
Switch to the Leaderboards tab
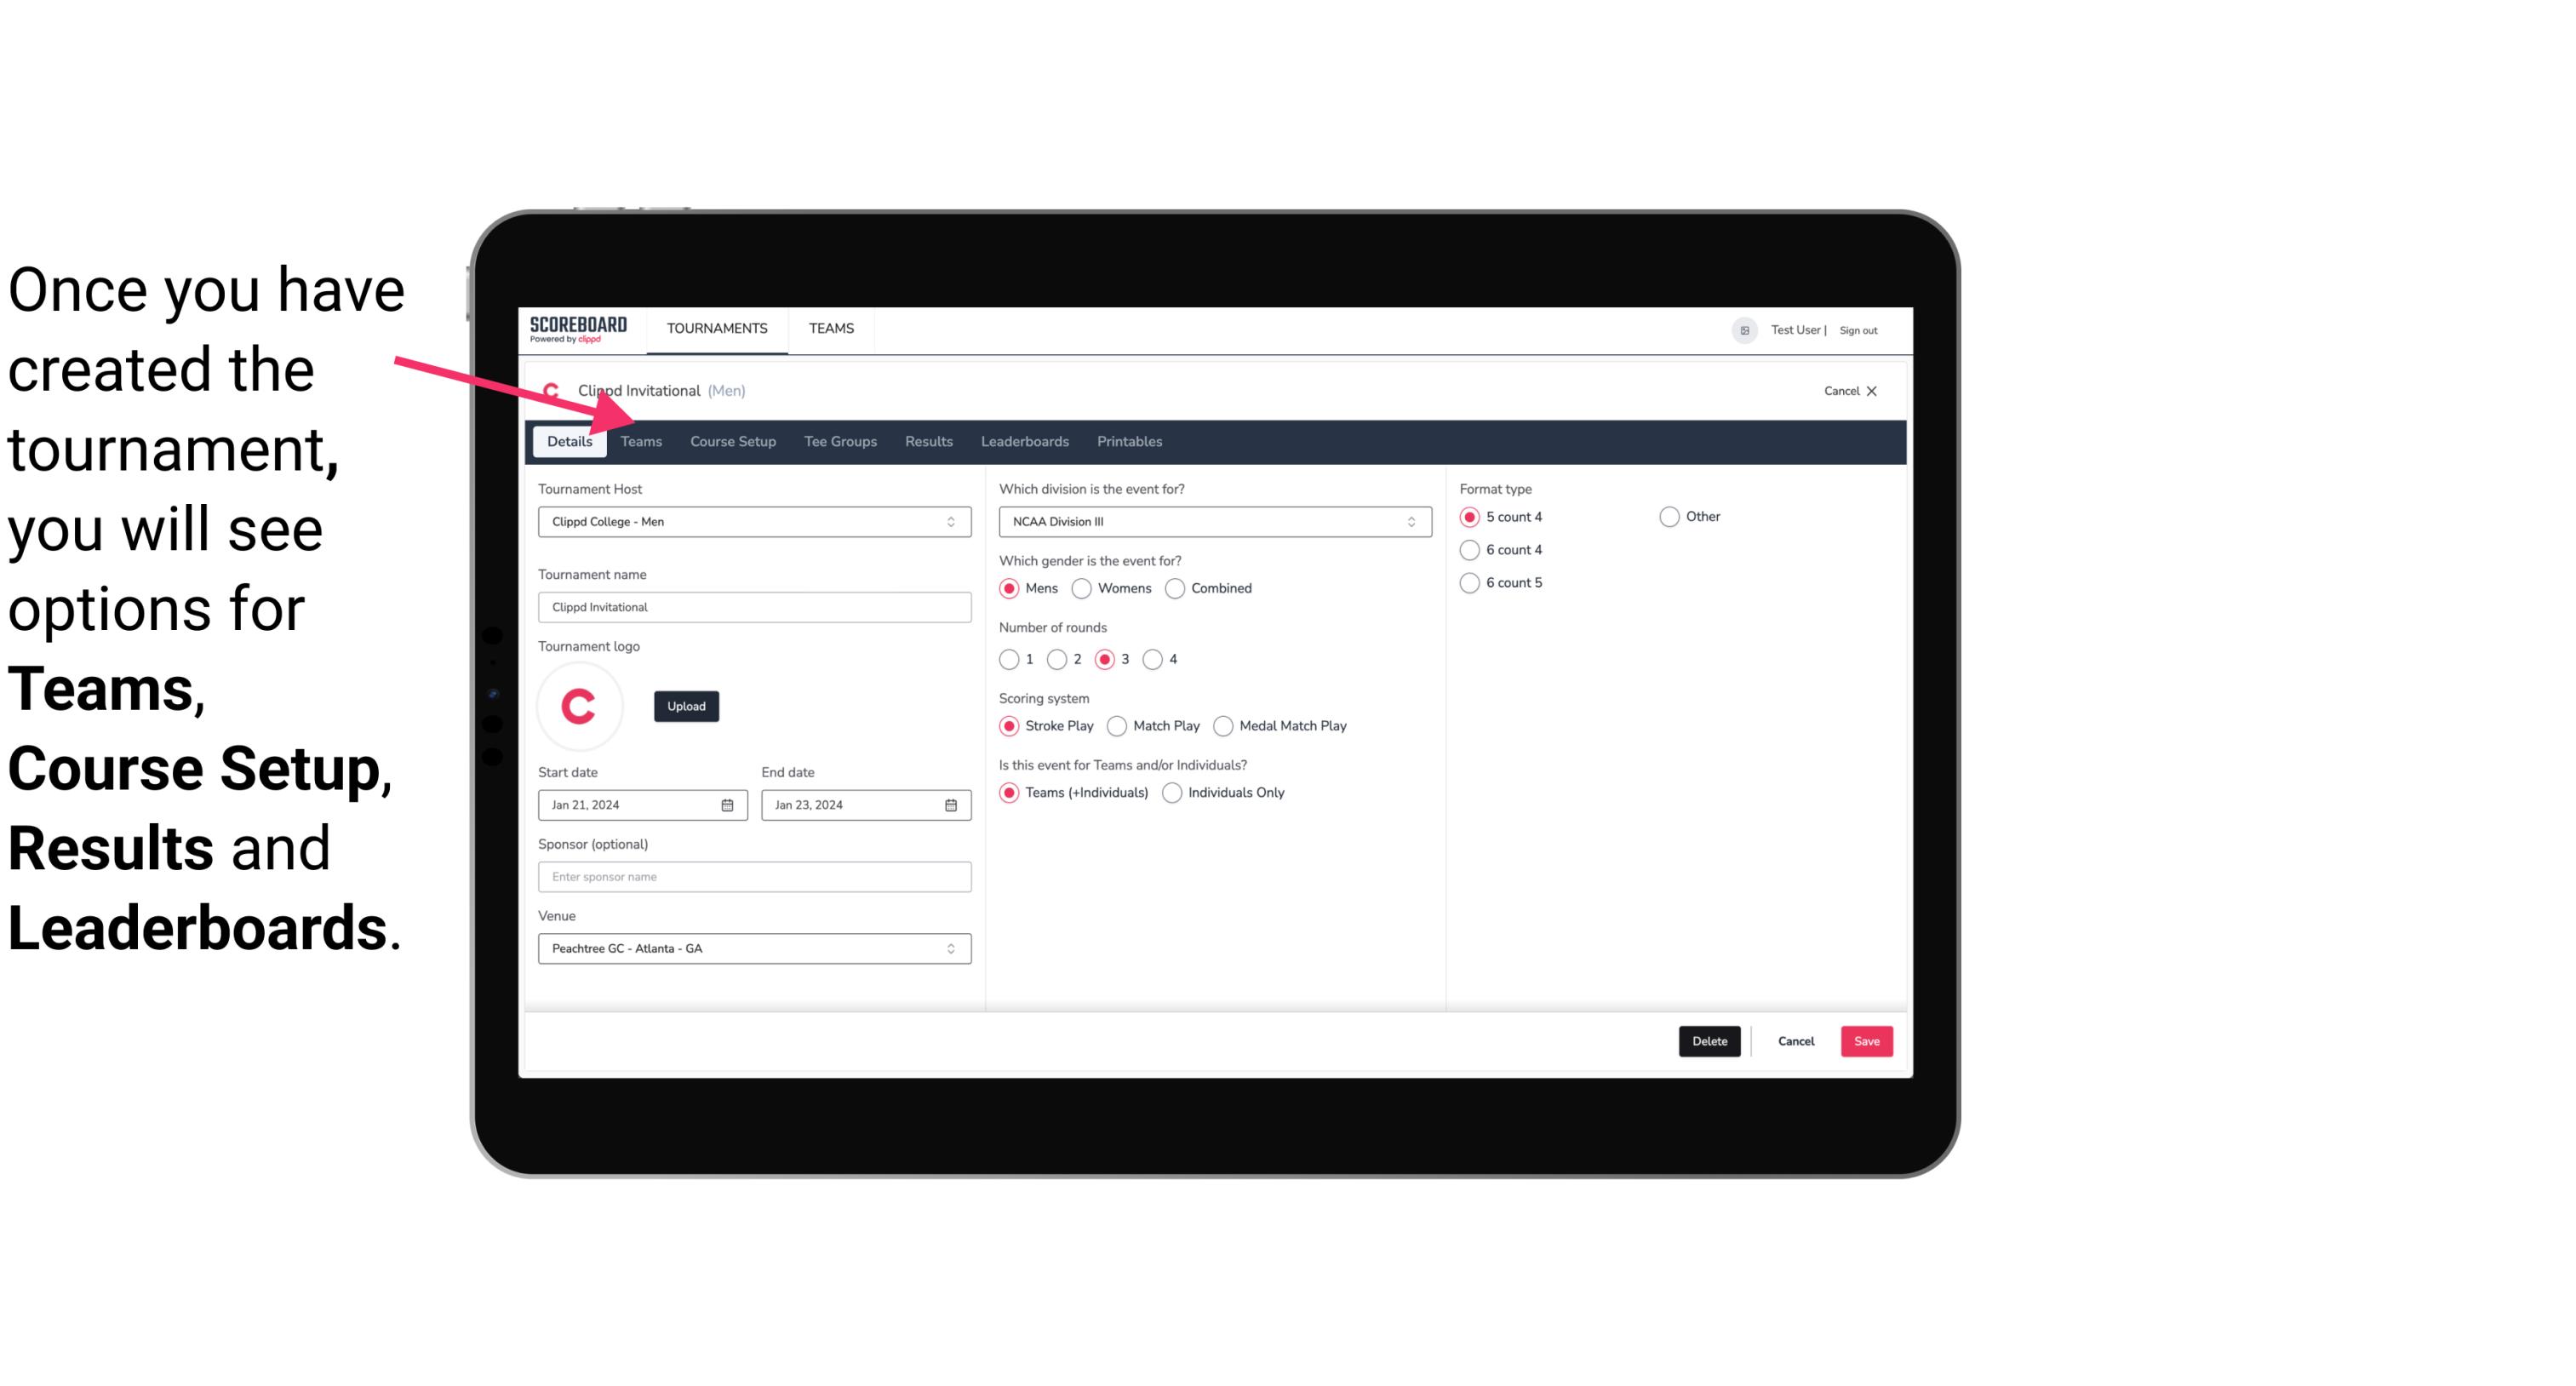click(x=1025, y=440)
